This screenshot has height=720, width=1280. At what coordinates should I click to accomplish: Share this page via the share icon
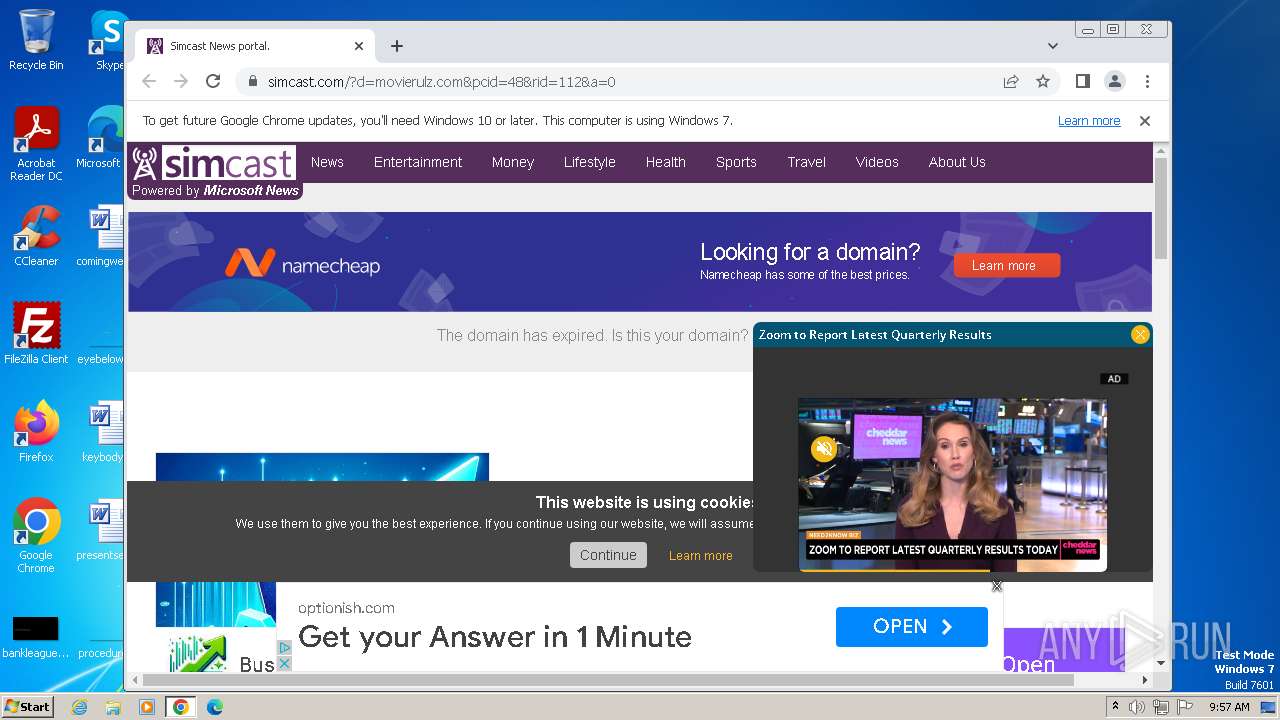[1011, 82]
